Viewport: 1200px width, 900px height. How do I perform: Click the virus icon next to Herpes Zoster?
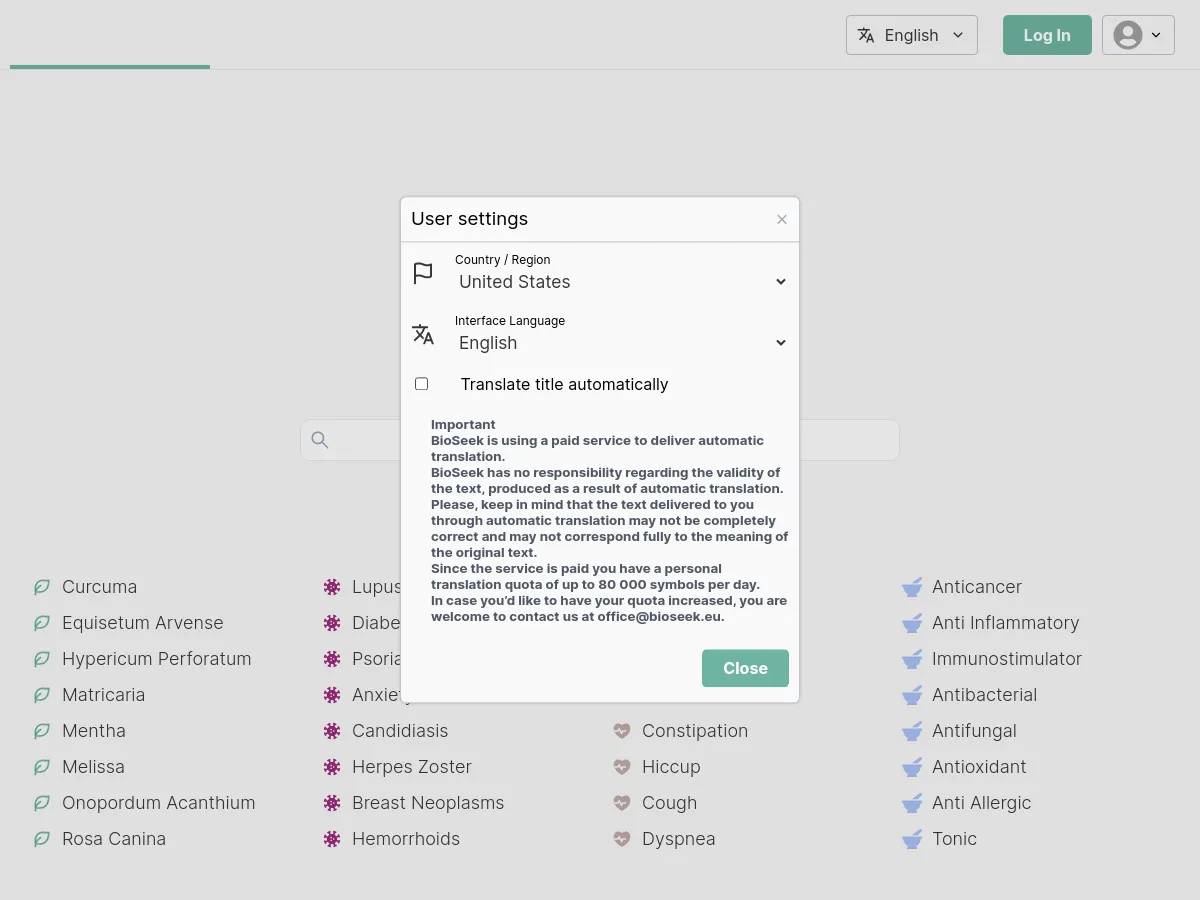[332, 767]
